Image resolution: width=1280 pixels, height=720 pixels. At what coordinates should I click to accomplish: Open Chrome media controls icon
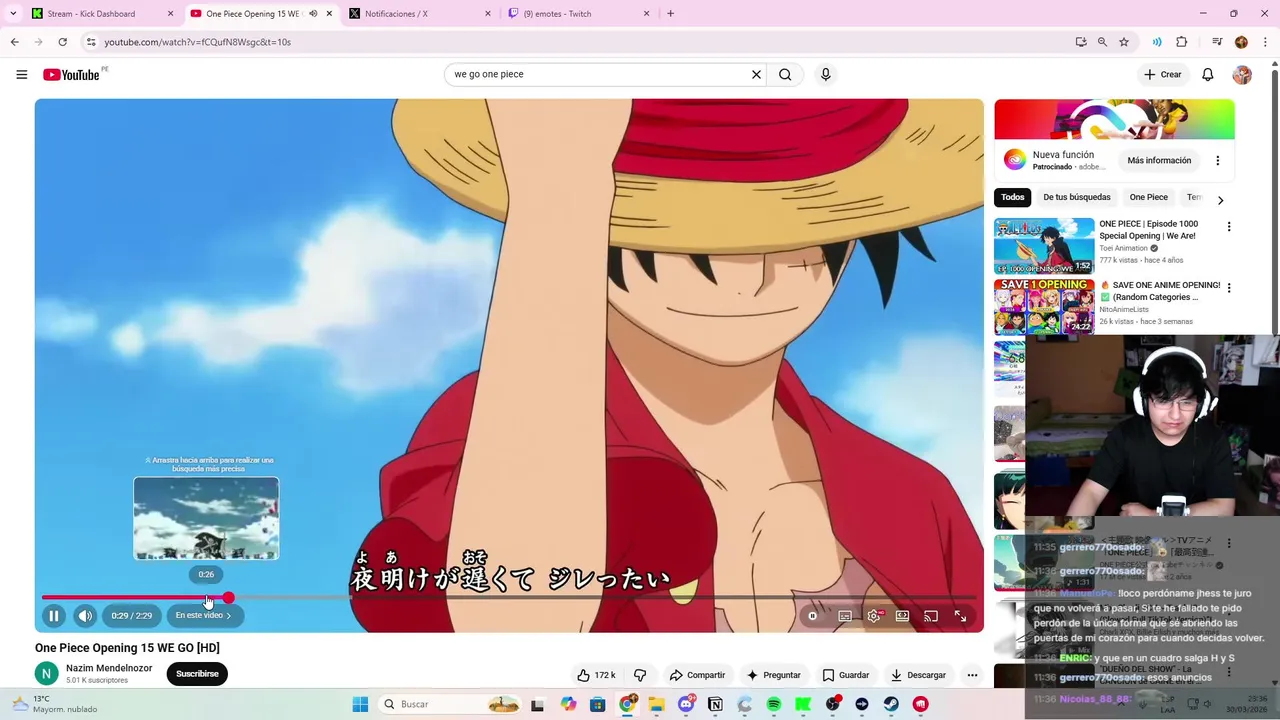pyautogui.click(x=1217, y=42)
